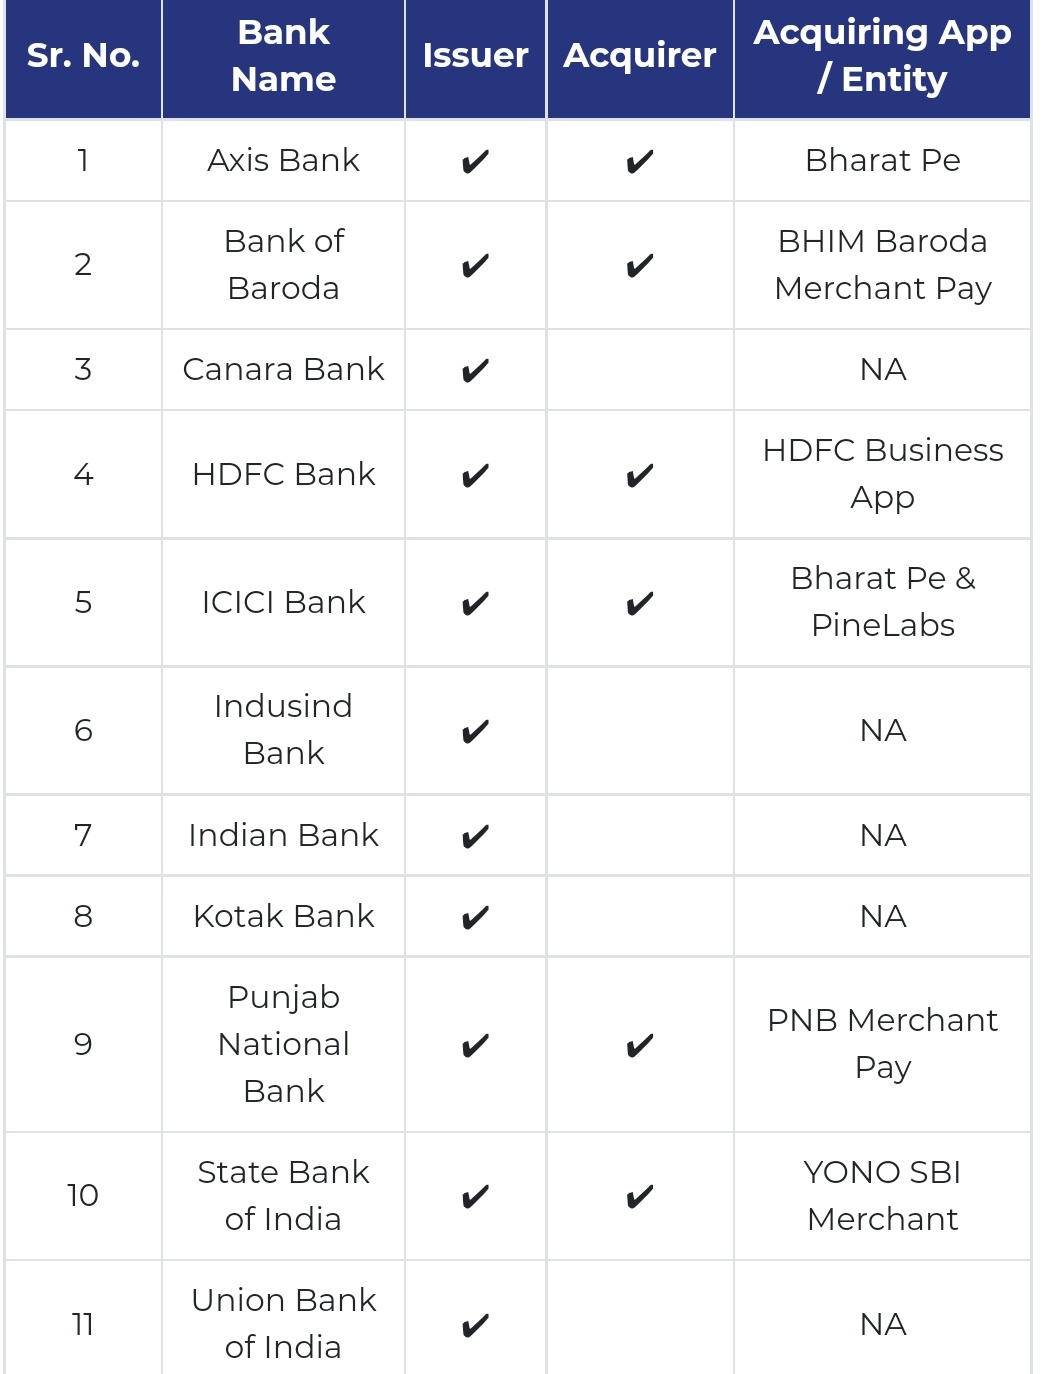This screenshot has height=1374, width=1057.
Task: Click the Acquirer checkmark for Punjab National Bank
Action: click(x=640, y=1045)
